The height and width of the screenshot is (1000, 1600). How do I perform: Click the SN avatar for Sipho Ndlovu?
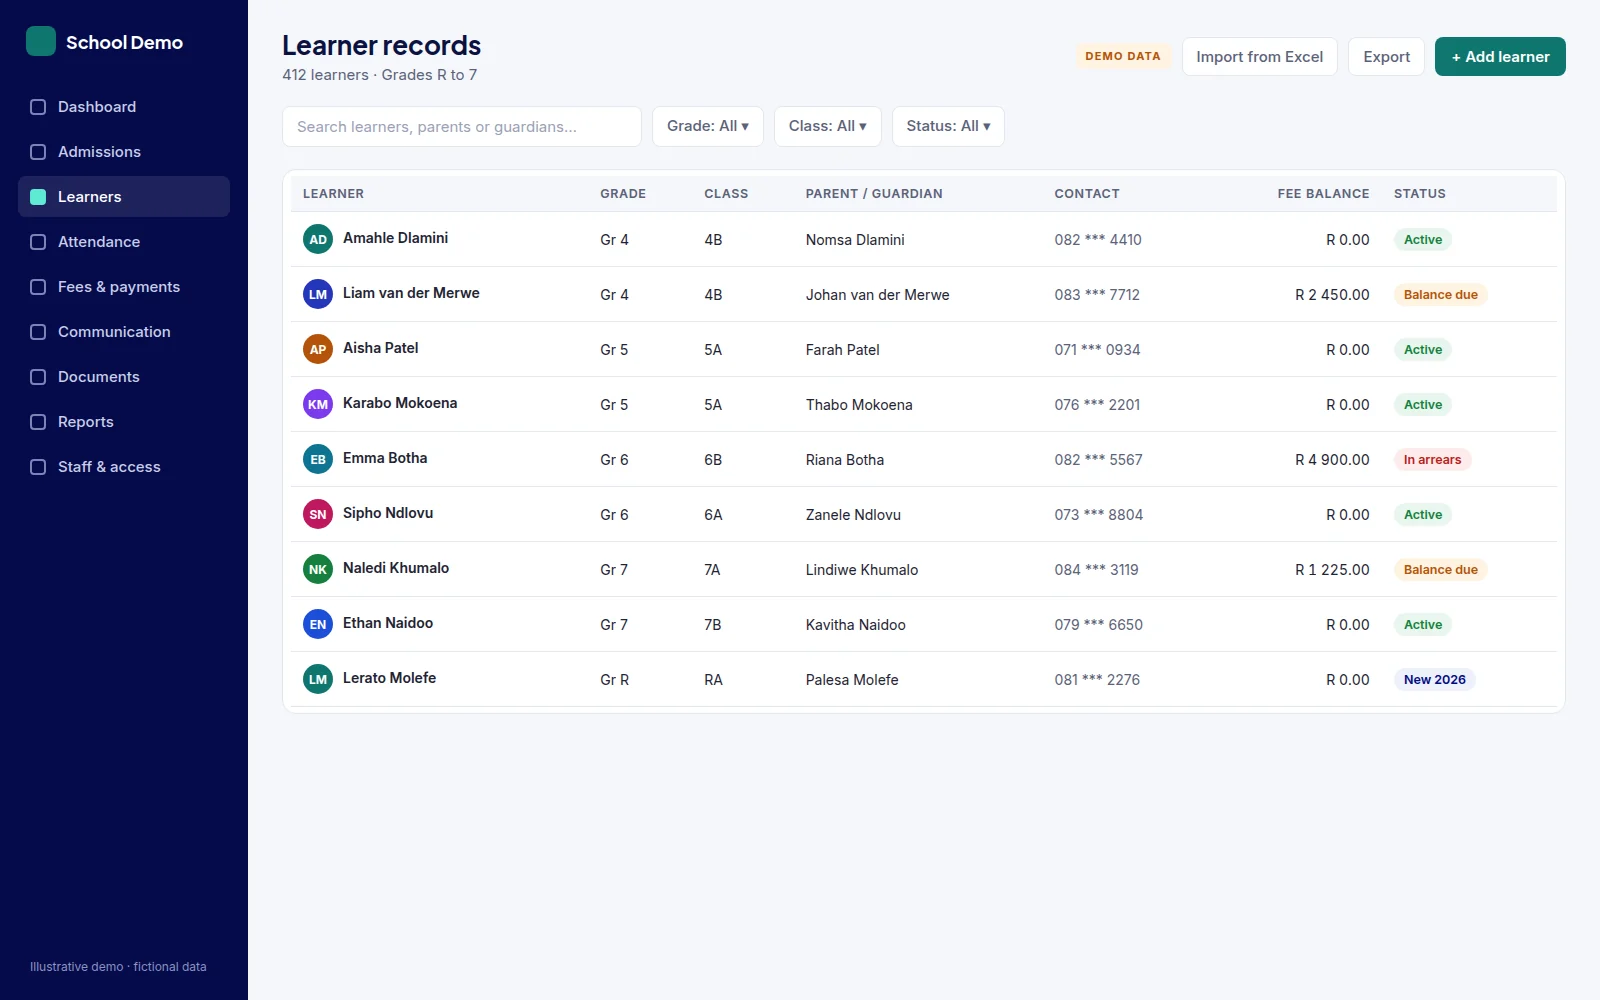point(318,514)
